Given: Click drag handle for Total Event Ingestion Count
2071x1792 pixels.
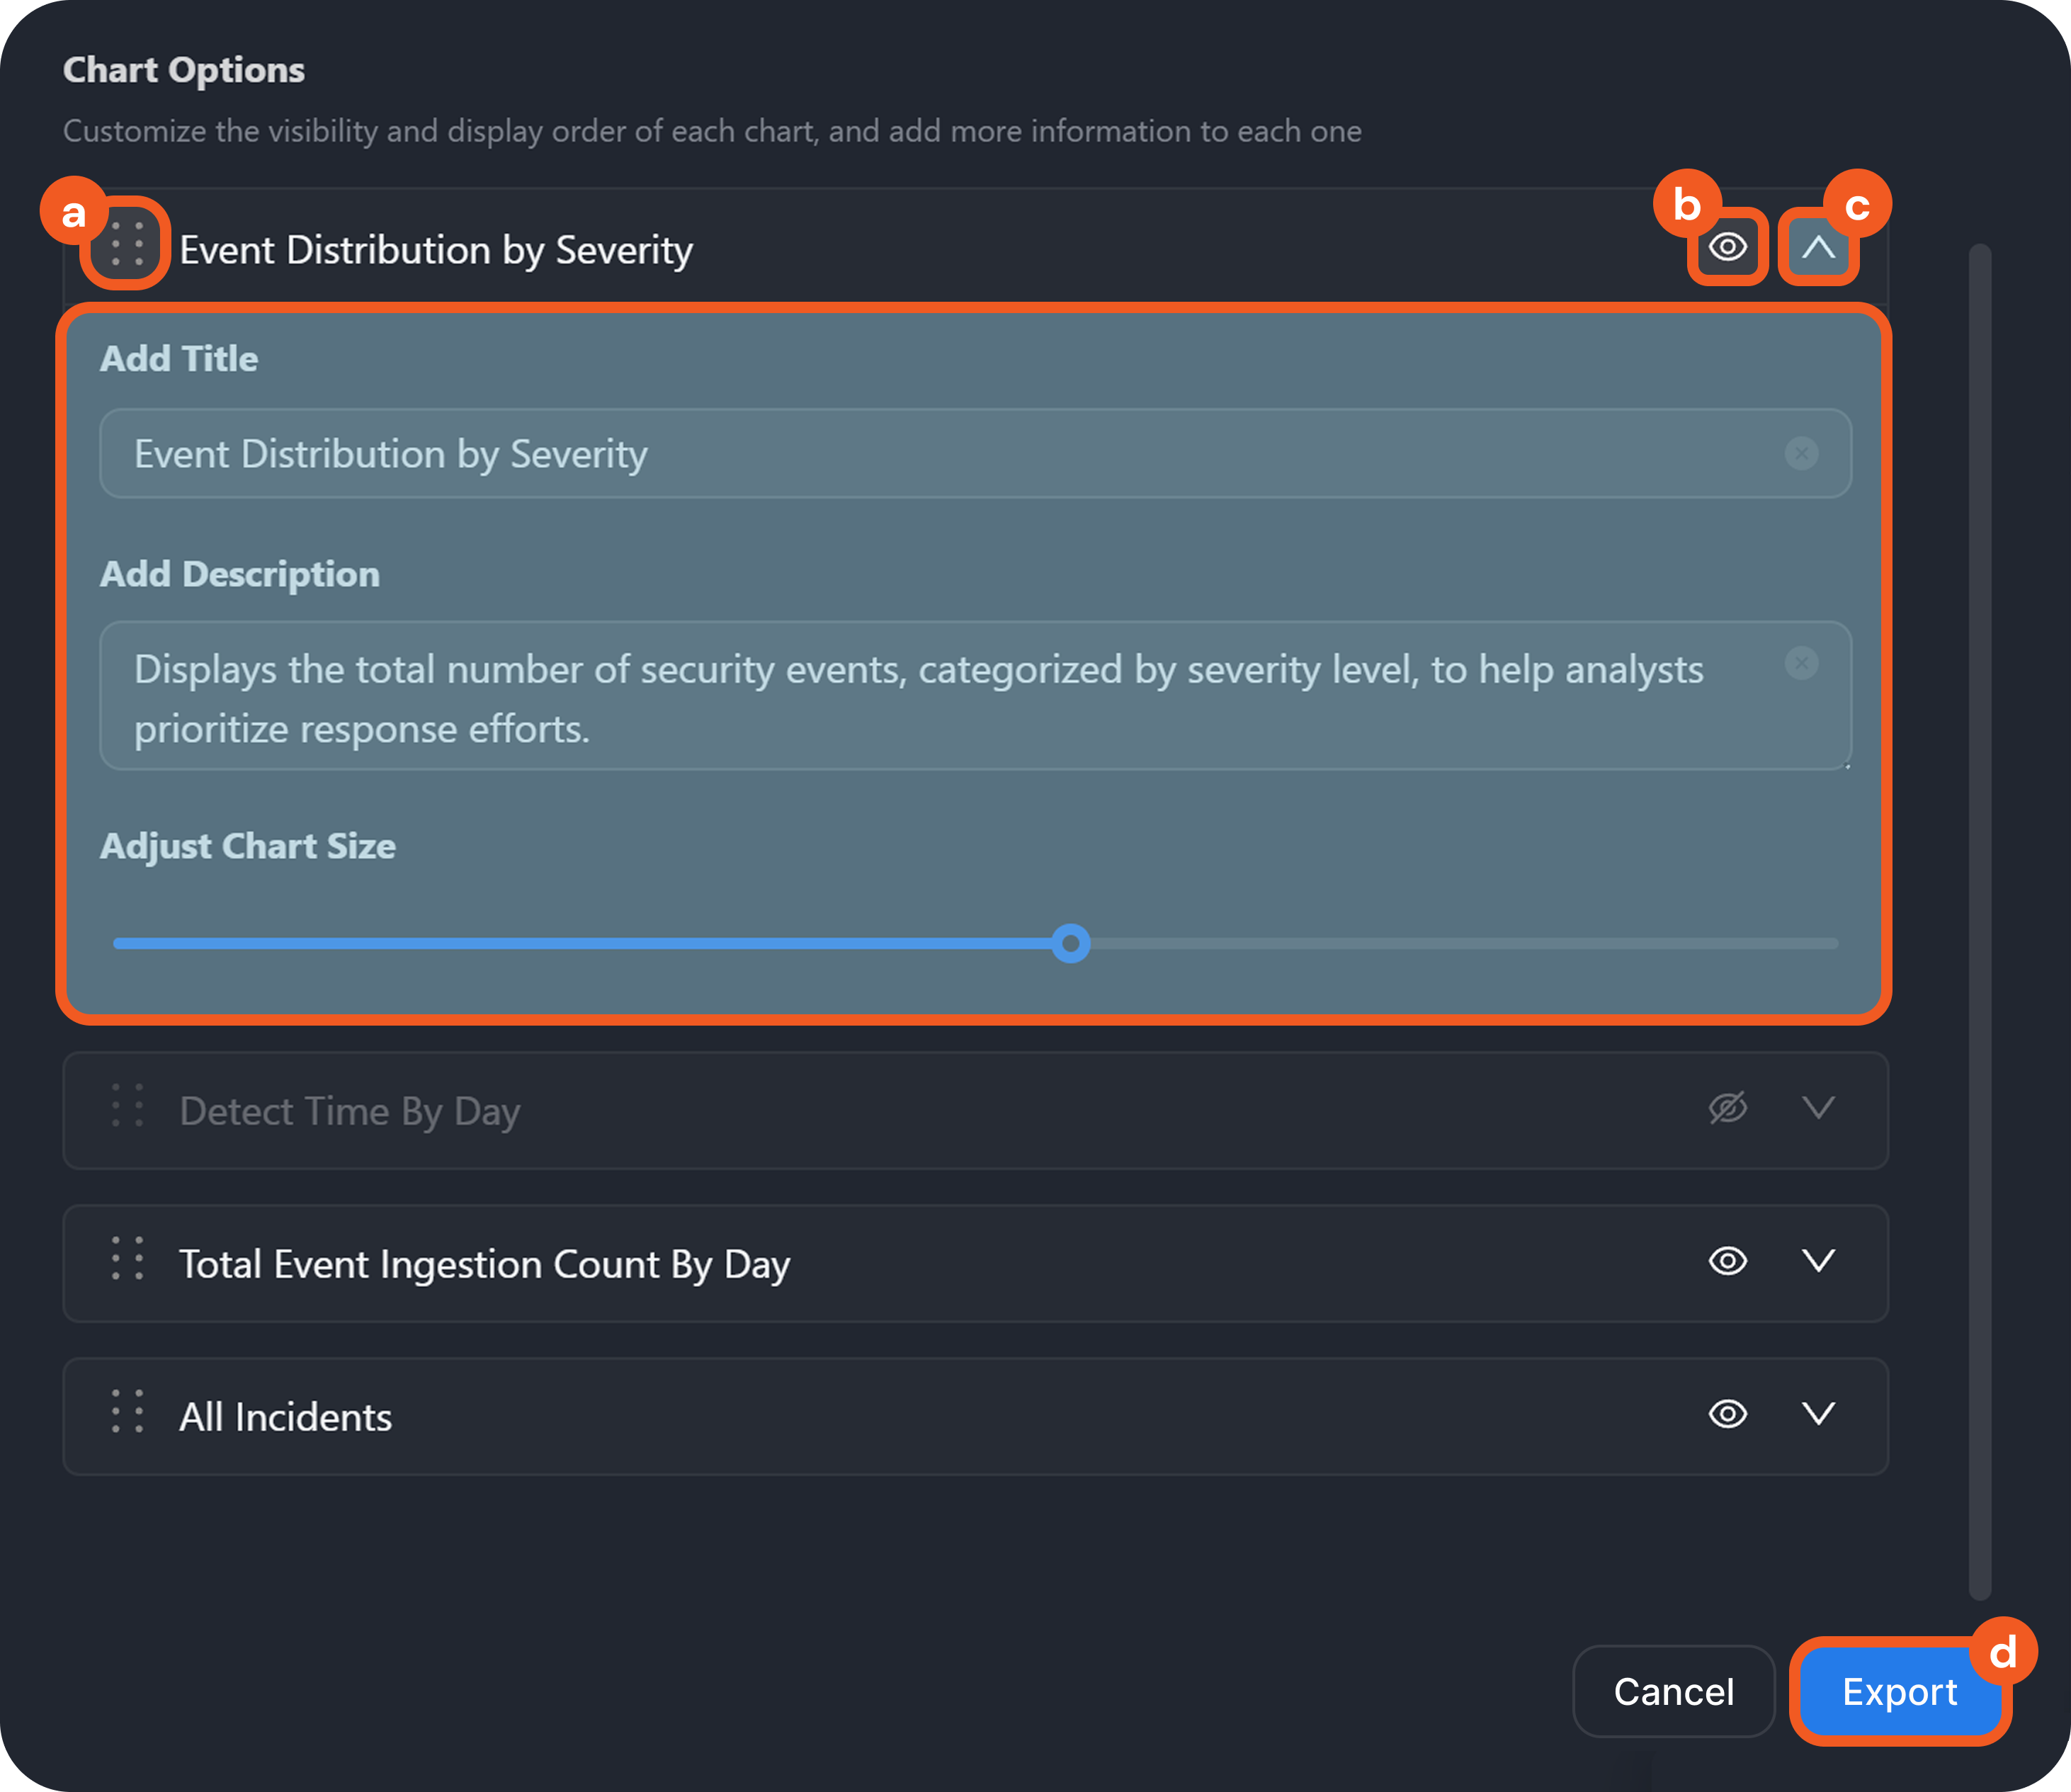Looking at the screenshot, I should pos(127,1259).
